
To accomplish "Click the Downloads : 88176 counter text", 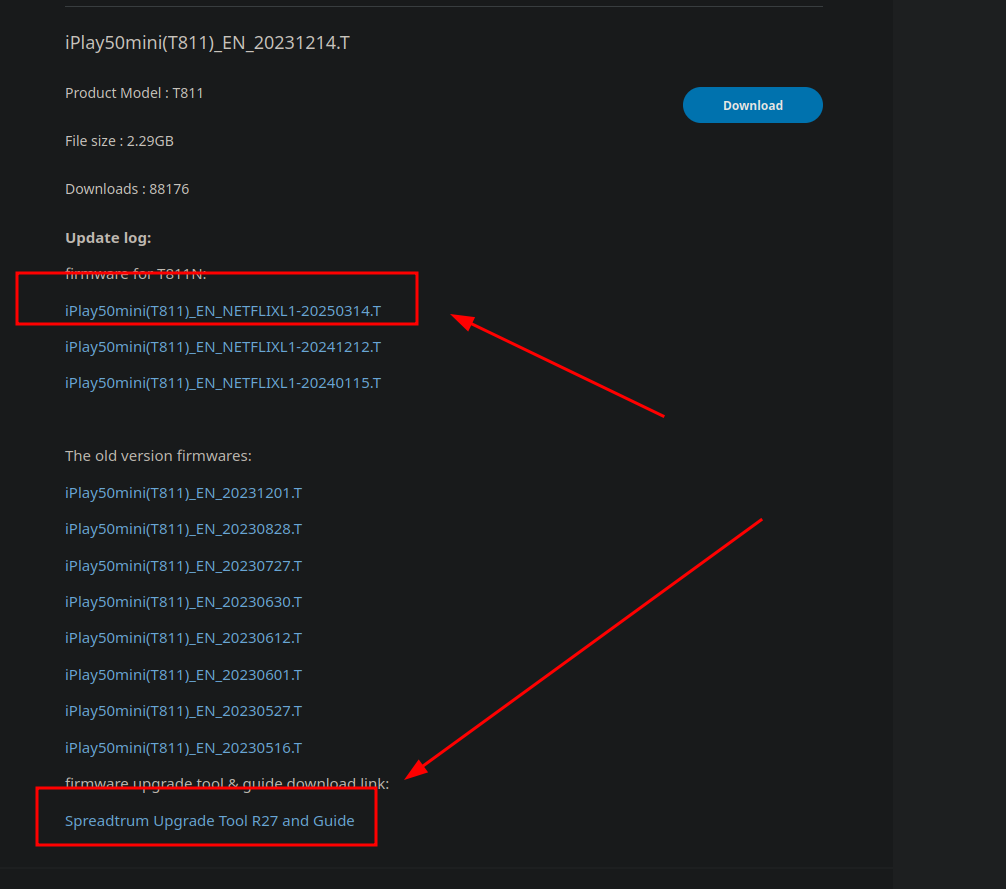I will (x=127, y=189).
